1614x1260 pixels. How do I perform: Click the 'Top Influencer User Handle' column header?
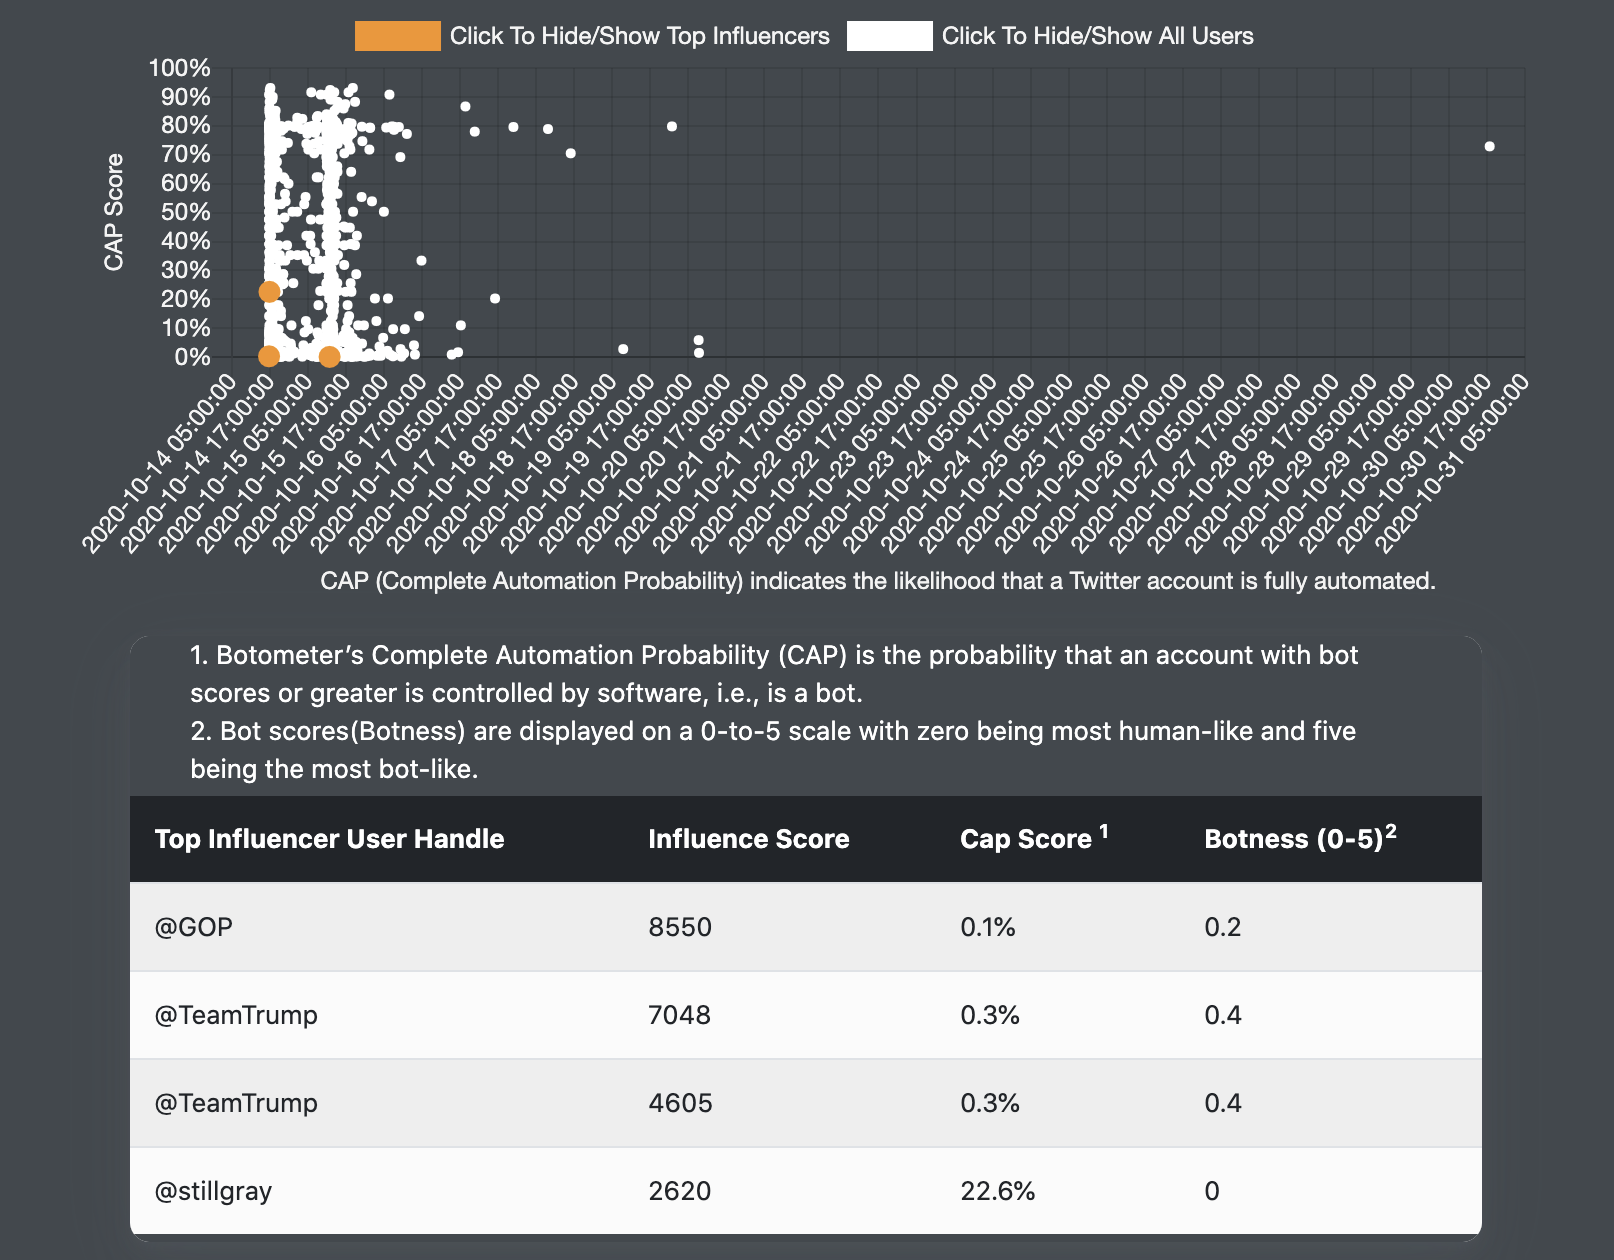(329, 839)
